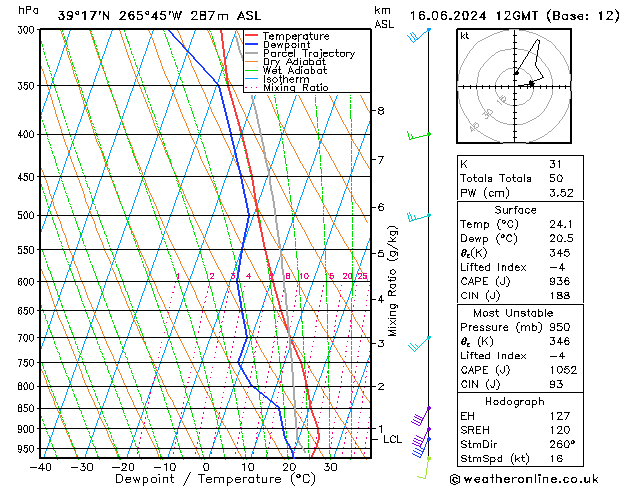Click the Pressure (mb) value '950'

(x=560, y=327)
